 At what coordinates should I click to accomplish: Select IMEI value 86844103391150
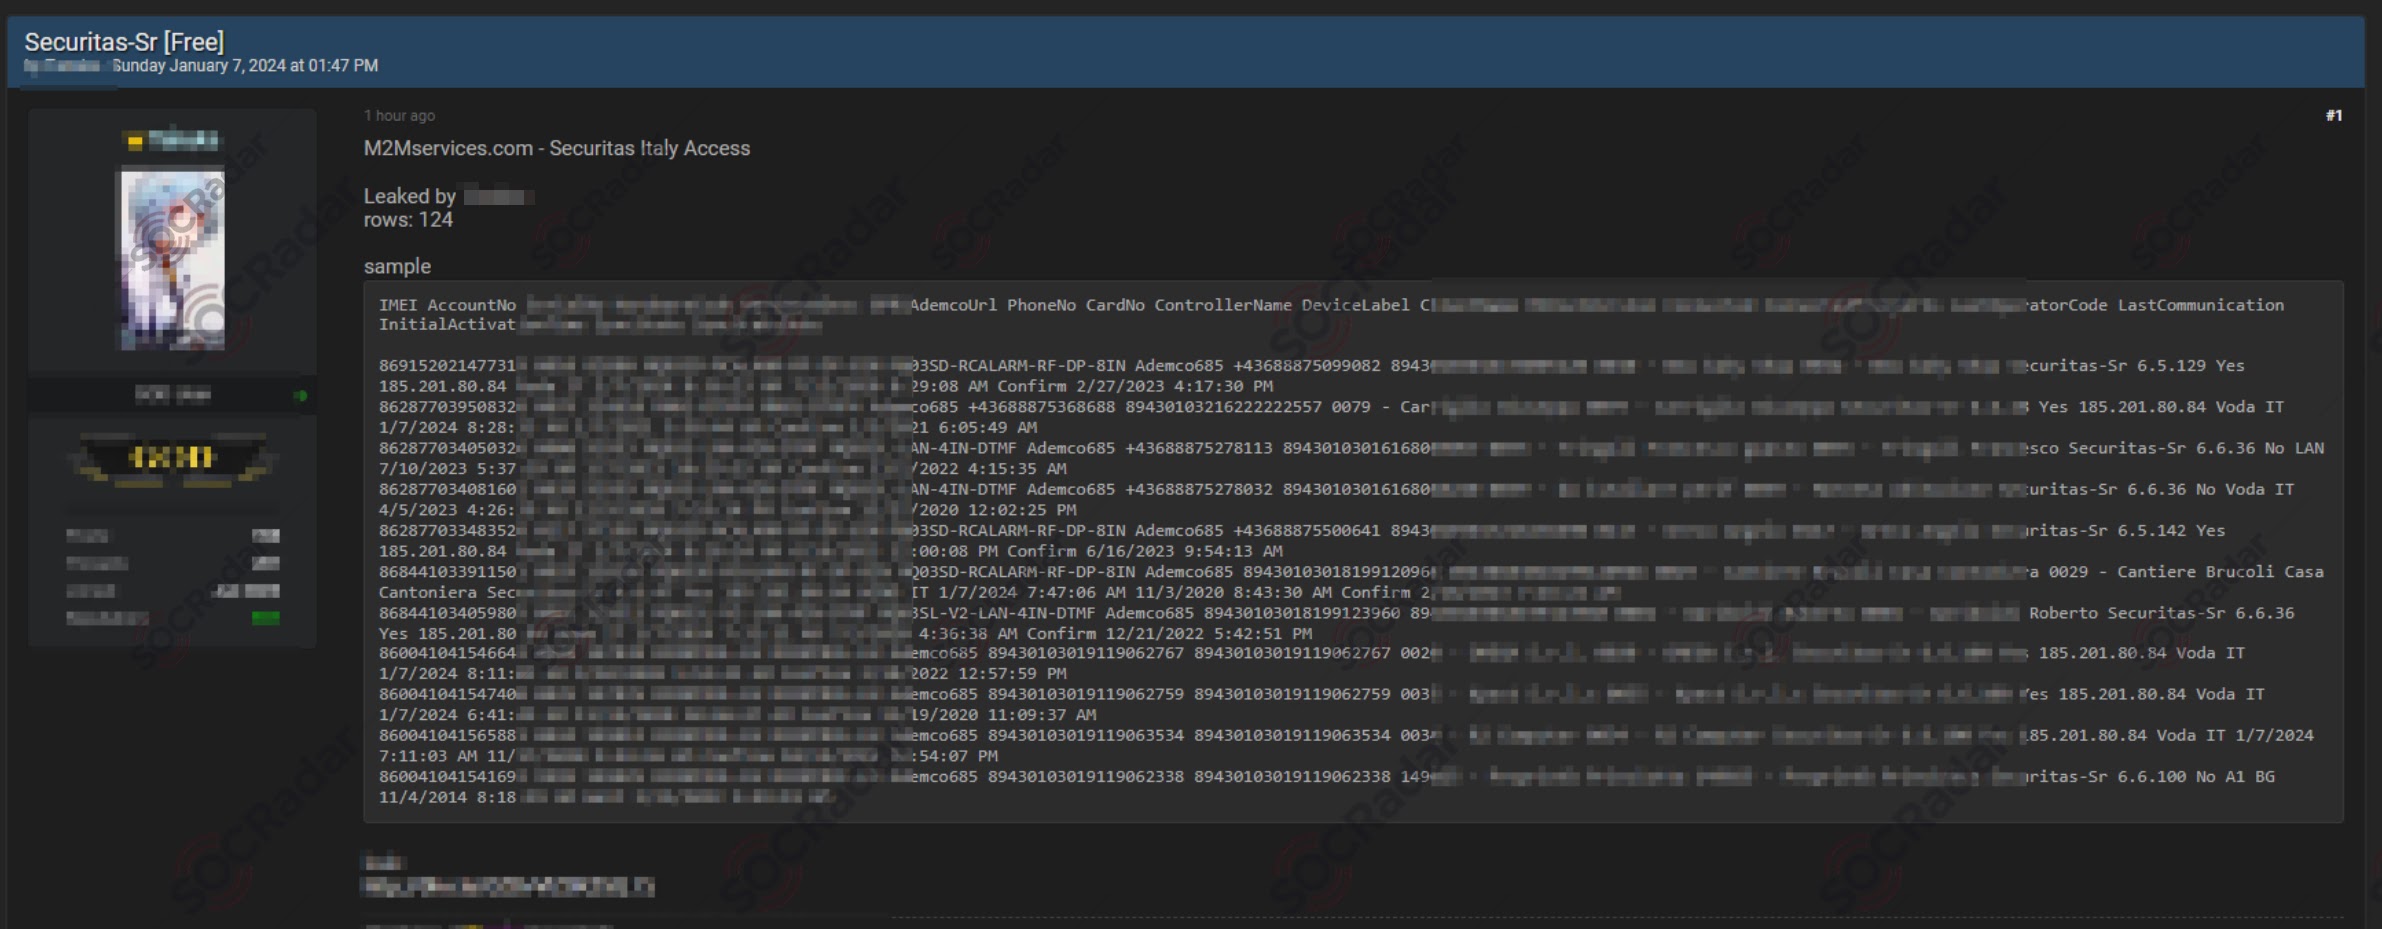point(447,572)
